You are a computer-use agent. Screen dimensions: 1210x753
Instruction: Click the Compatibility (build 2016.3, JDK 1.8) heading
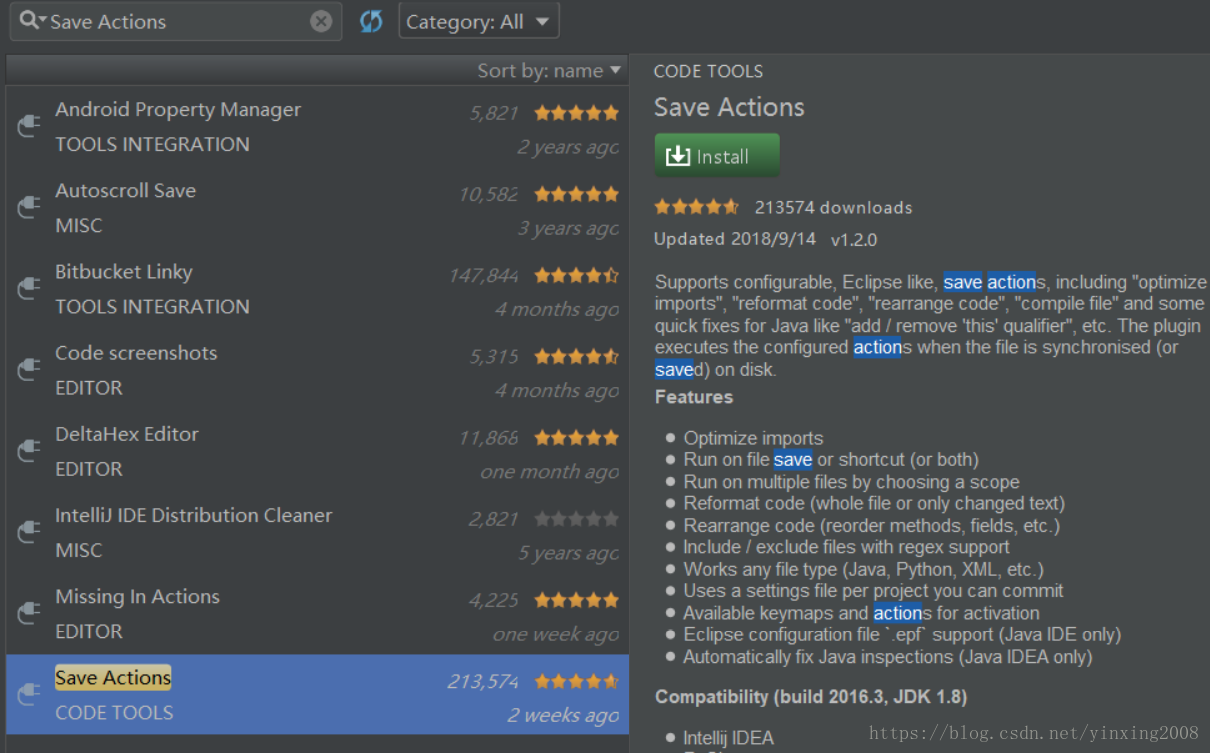pyautogui.click(x=811, y=696)
